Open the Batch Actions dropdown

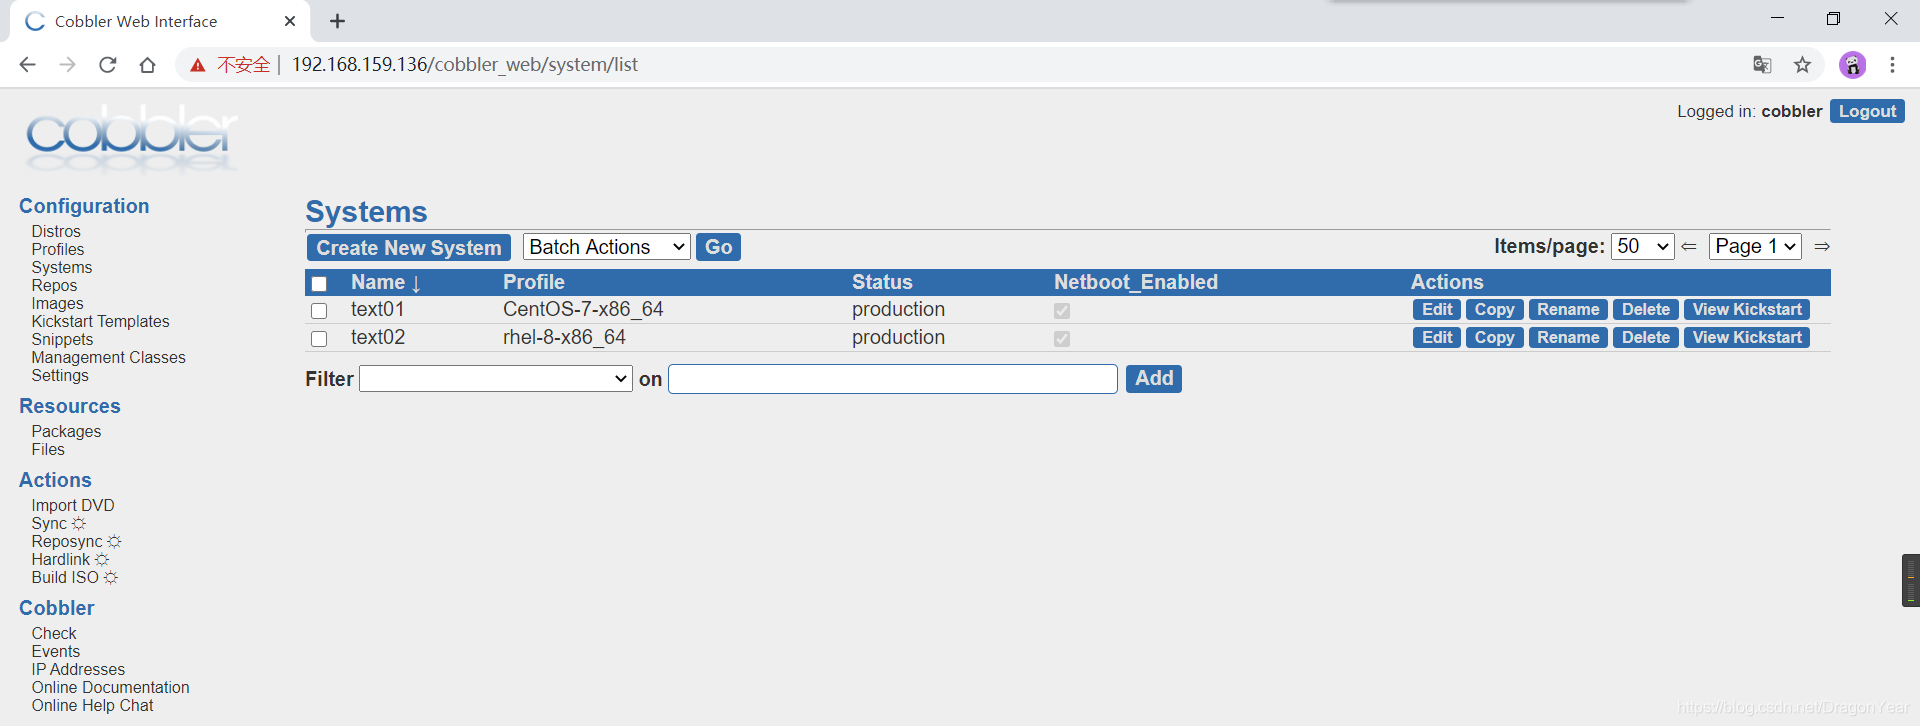pos(607,247)
